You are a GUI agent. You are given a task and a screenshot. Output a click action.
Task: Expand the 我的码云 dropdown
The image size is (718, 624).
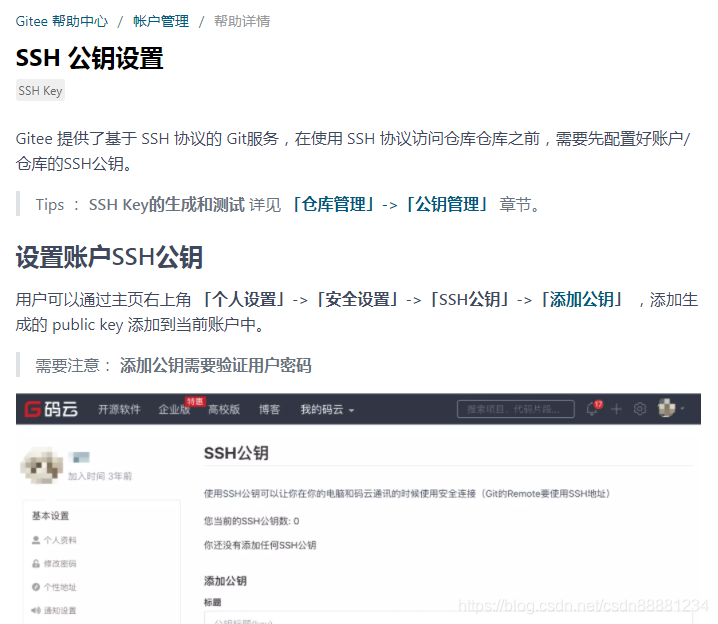point(327,409)
